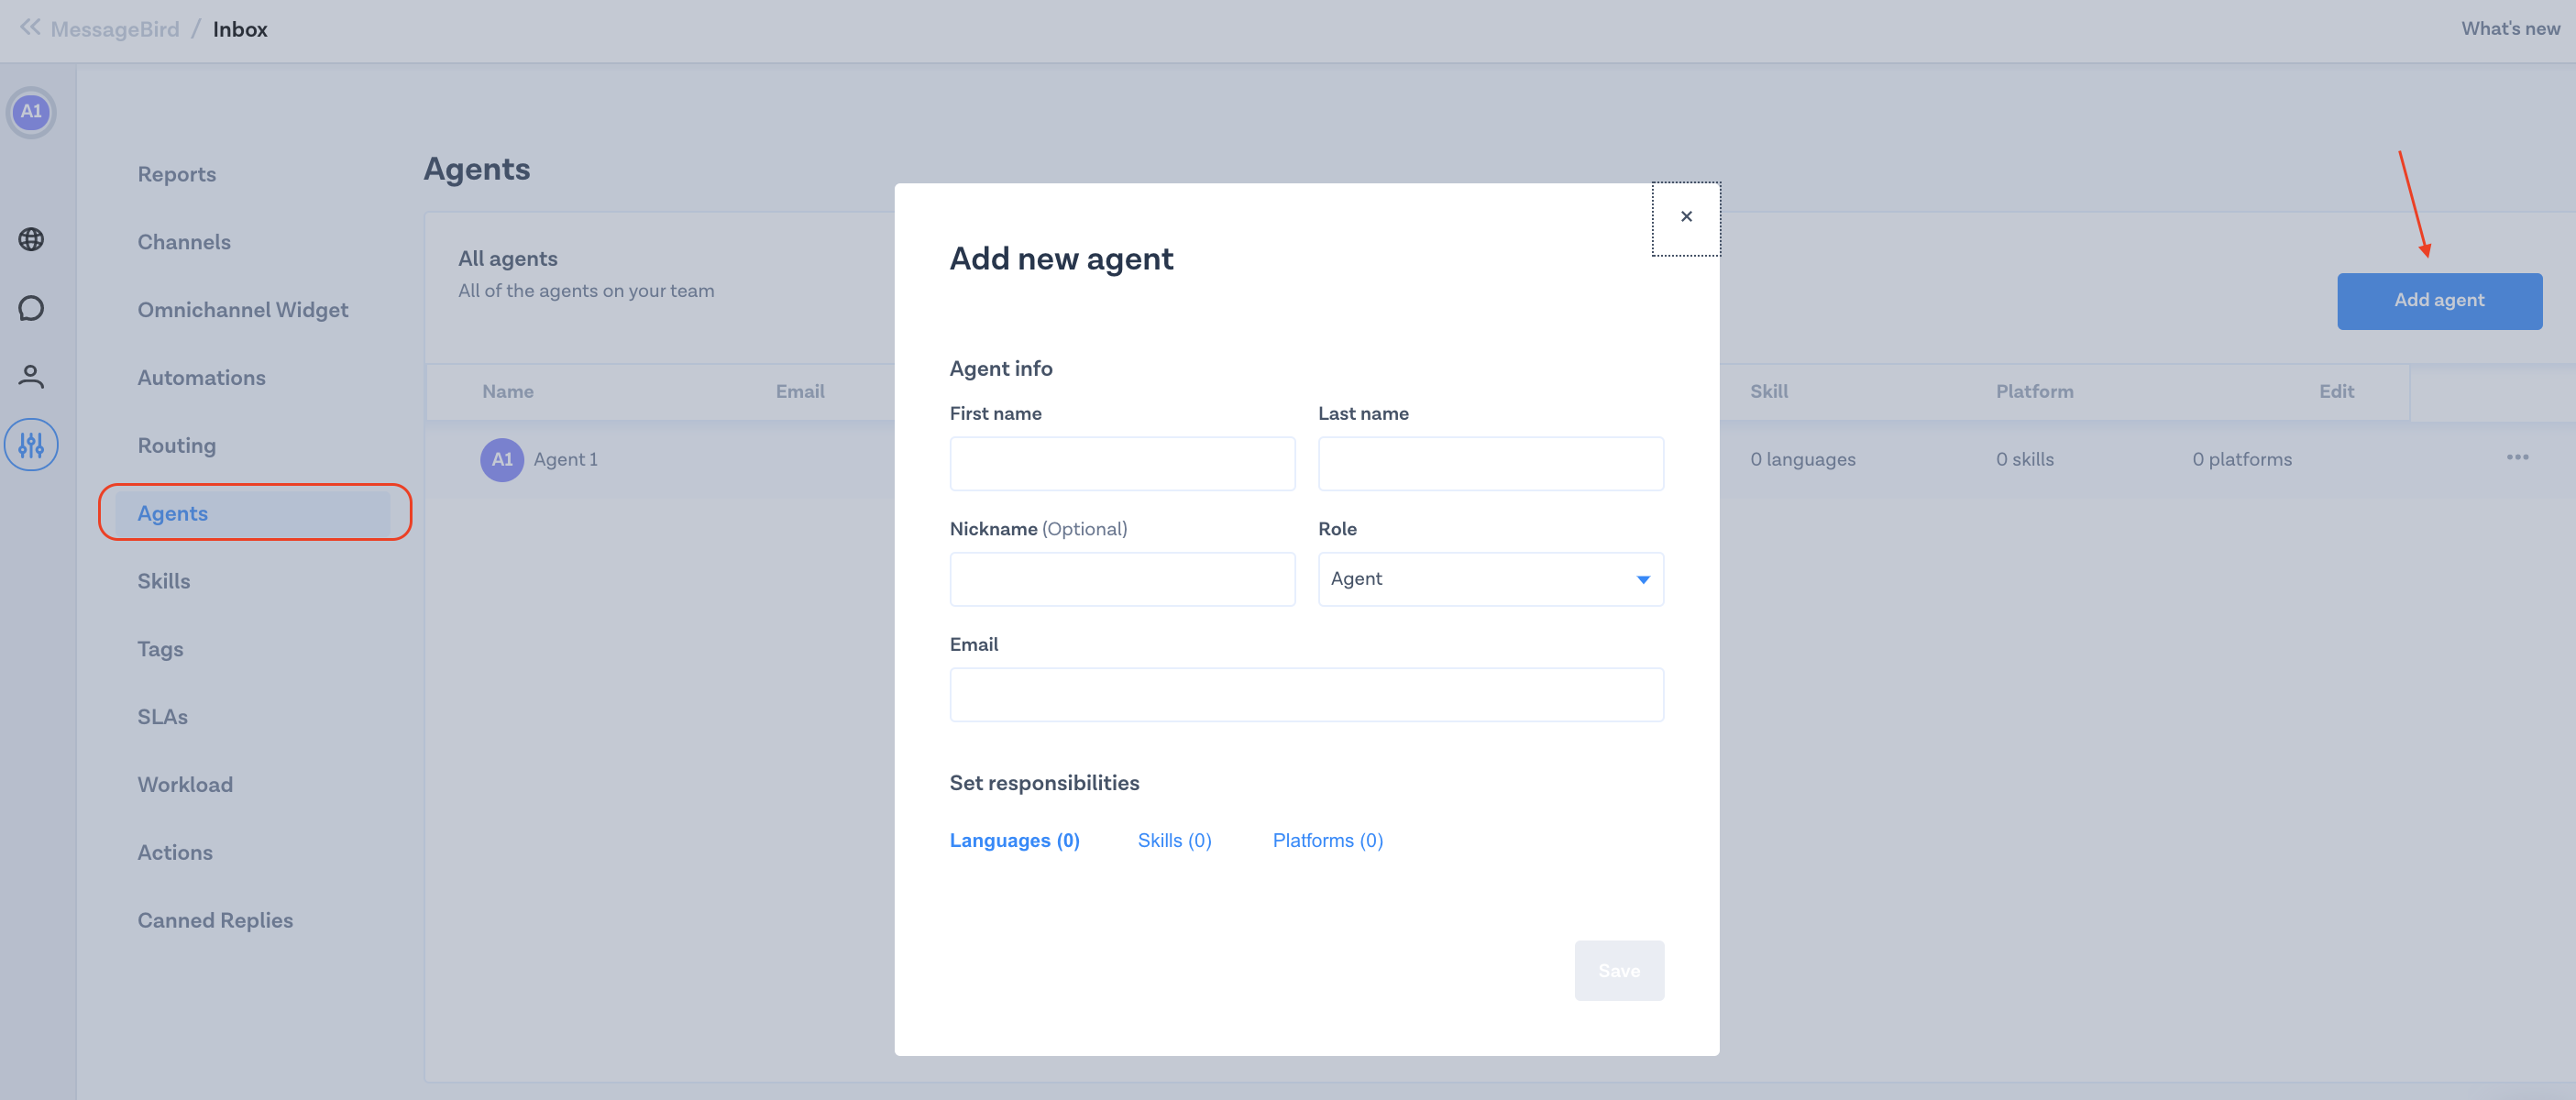This screenshot has width=2576, height=1100.
Task: Switch to the Platforms (0) tab
Action: point(1327,841)
